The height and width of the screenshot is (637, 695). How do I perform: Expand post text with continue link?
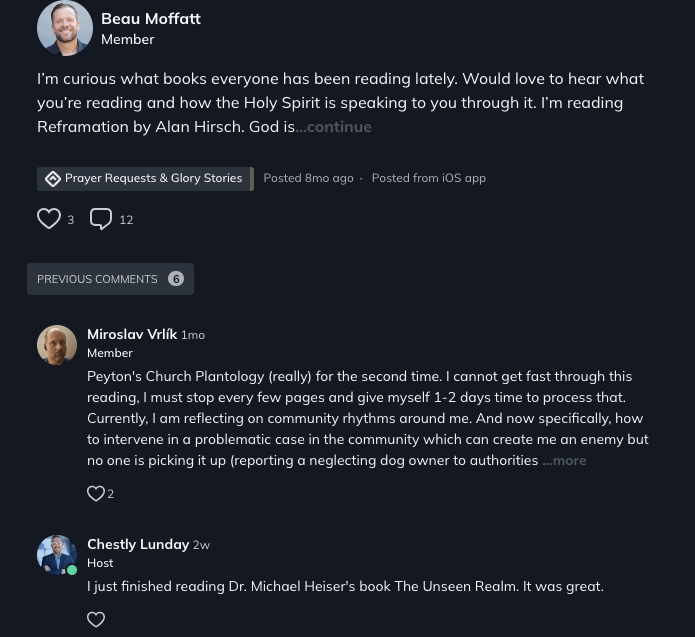334,126
